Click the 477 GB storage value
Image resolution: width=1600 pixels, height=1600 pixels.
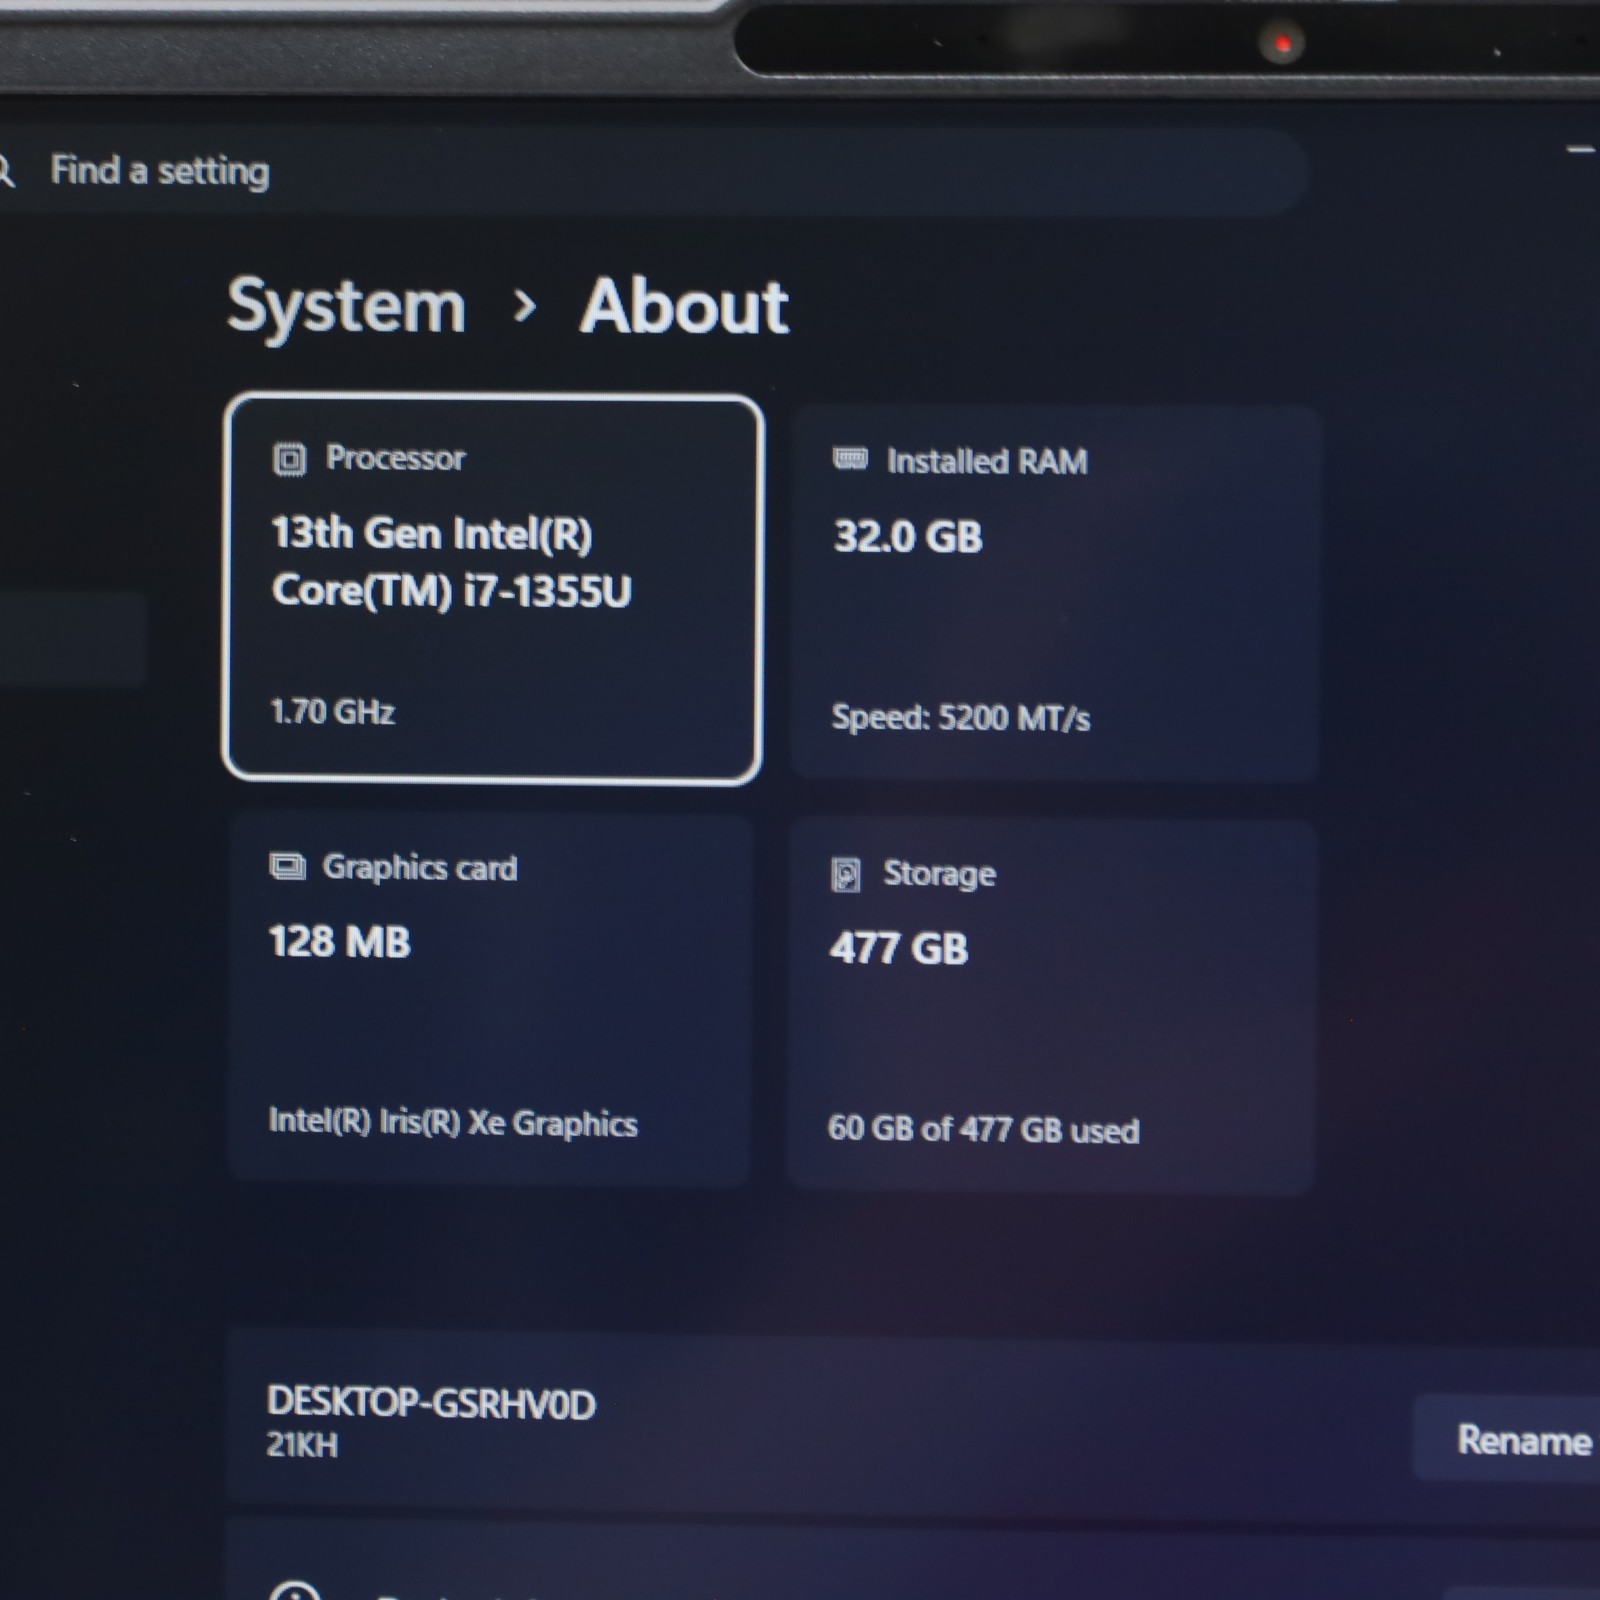click(x=898, y=948)
